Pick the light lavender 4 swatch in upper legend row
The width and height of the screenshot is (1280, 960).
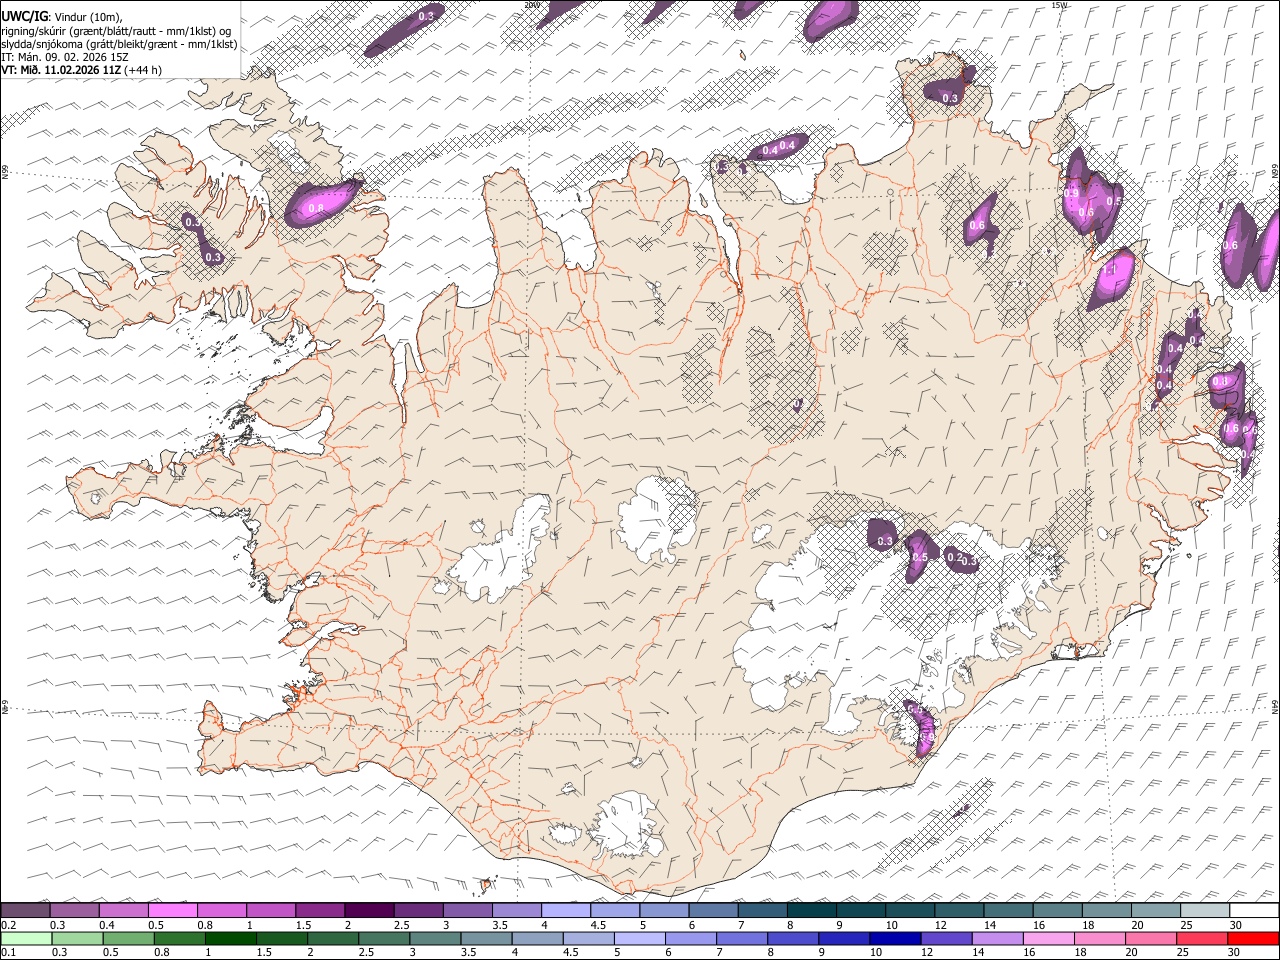(x=564, y=910)
